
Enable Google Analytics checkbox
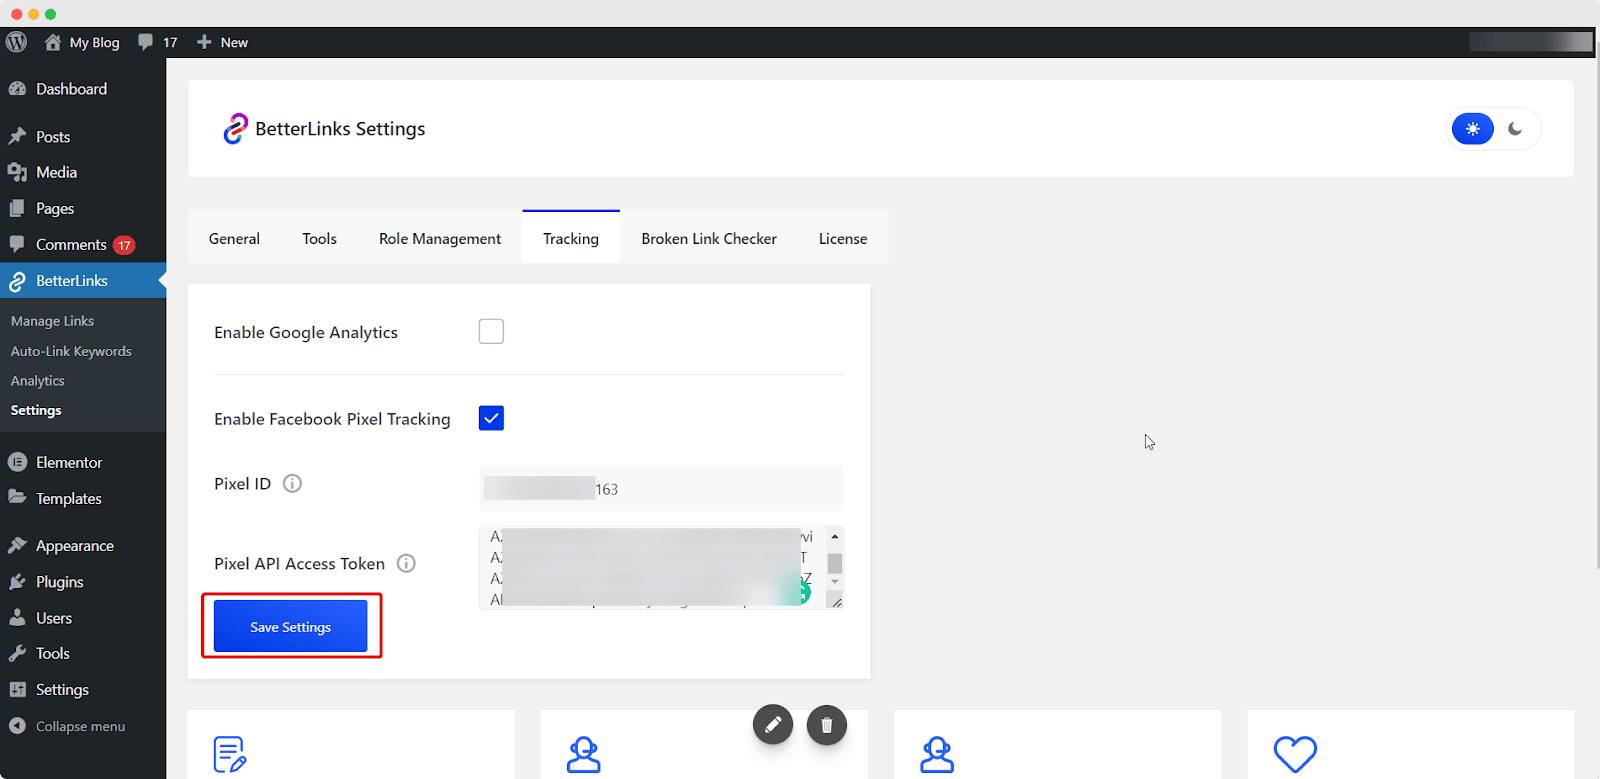pyautogui.click(x=491, y=331)
